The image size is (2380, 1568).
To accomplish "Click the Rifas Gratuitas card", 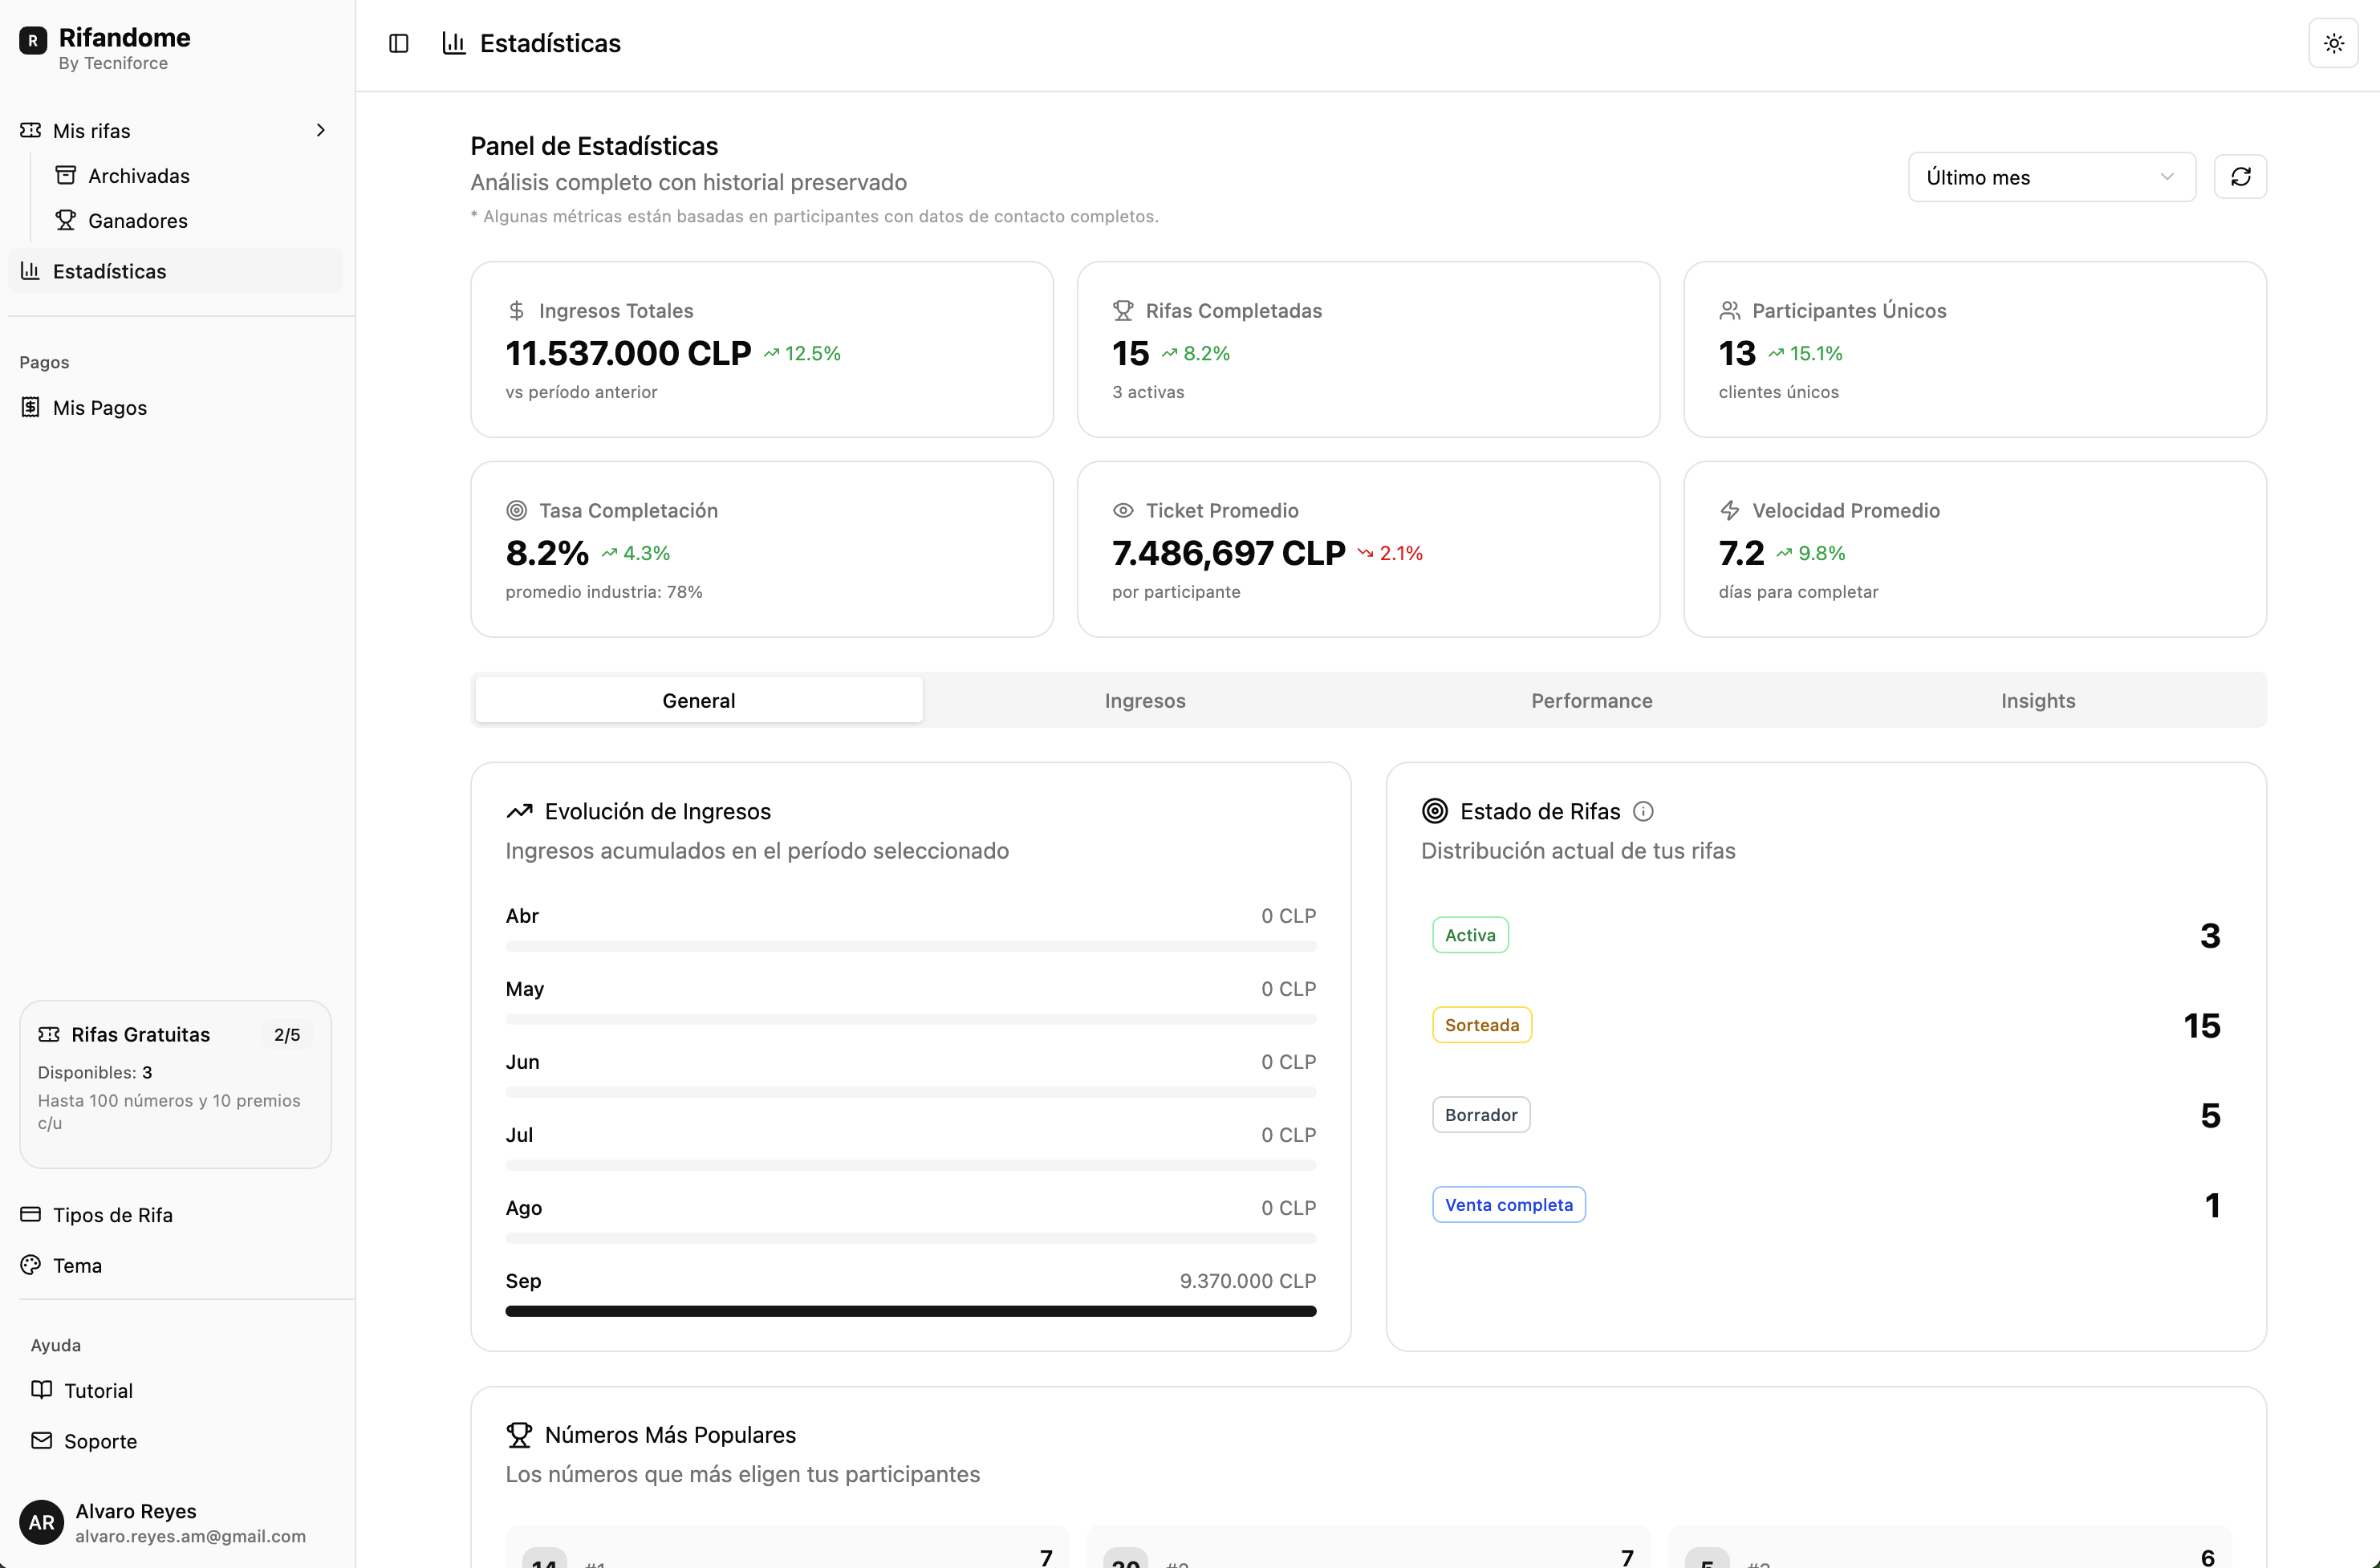I will pyautogui.click(x=175, y=1084).
